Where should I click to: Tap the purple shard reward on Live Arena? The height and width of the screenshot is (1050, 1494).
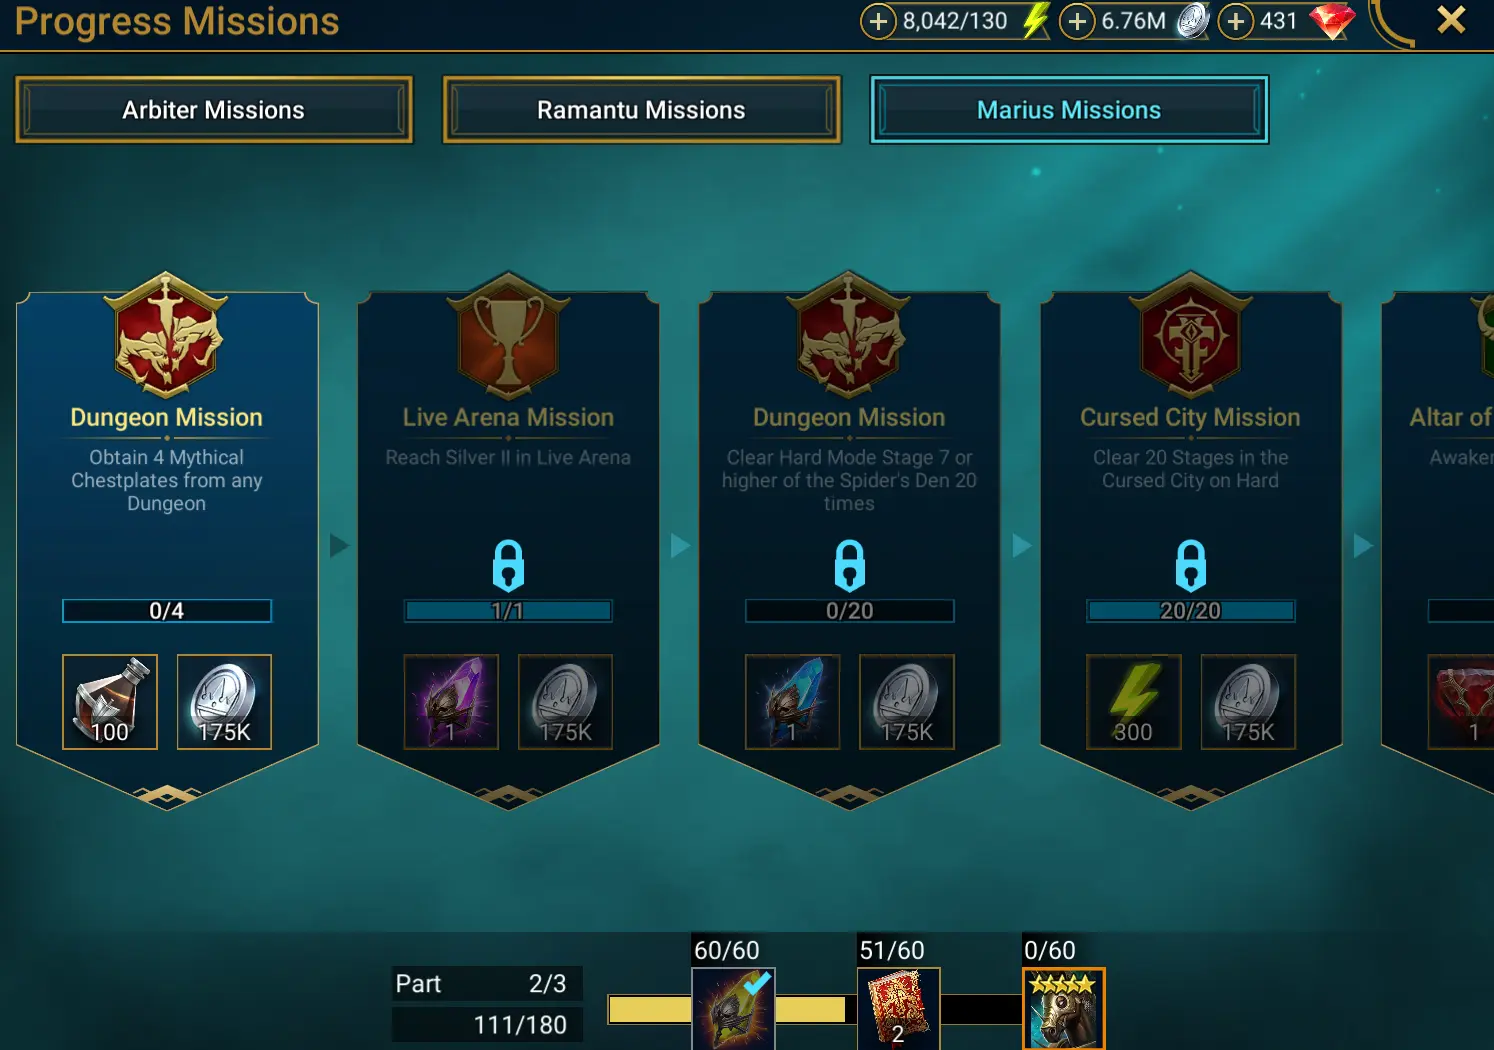(451, 702)
